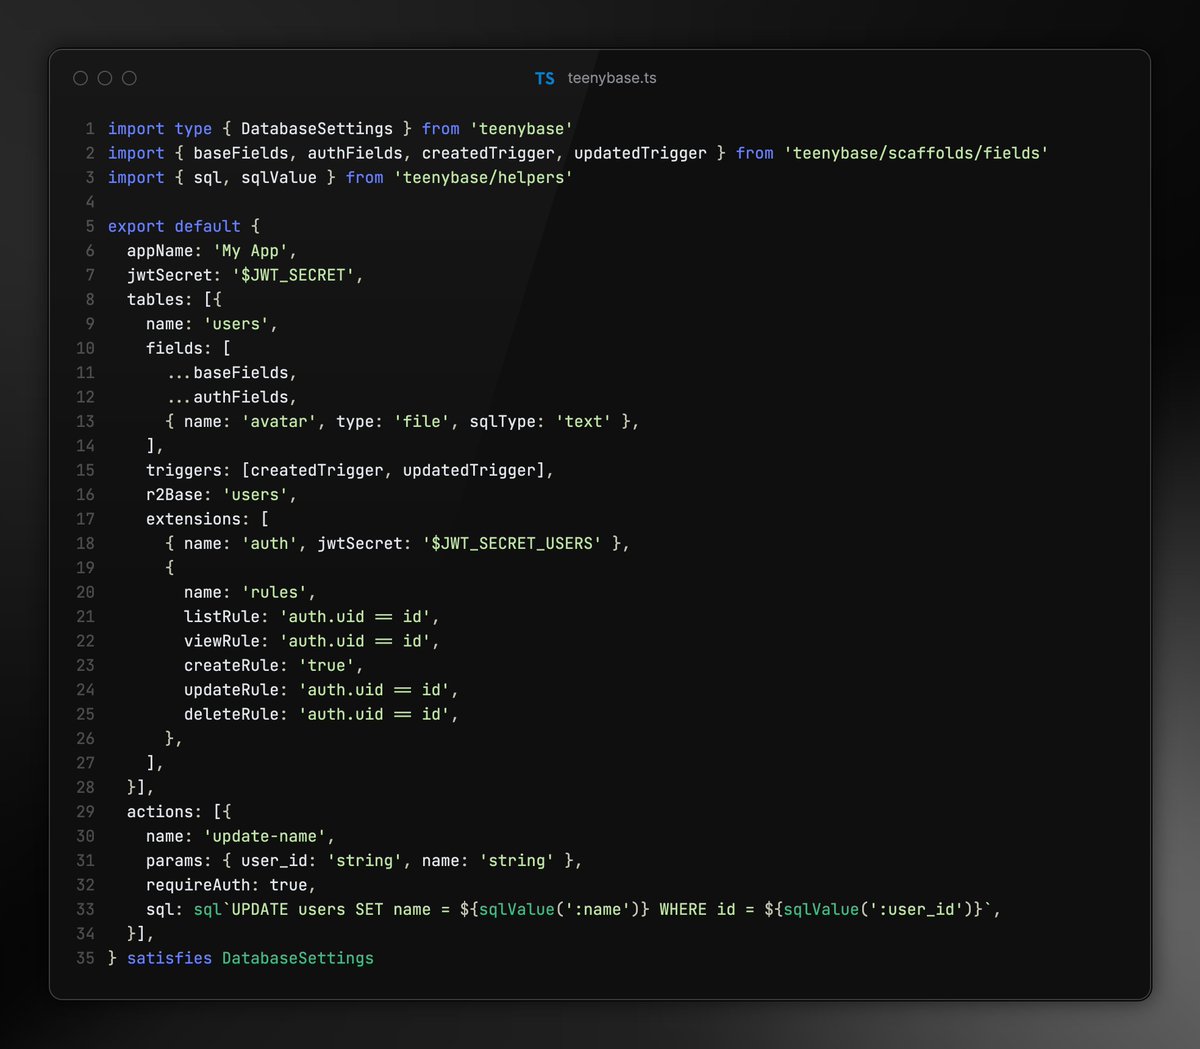Click the 'avatar' string value
Screen dimensions: 1200x1049
coord(279,421)
